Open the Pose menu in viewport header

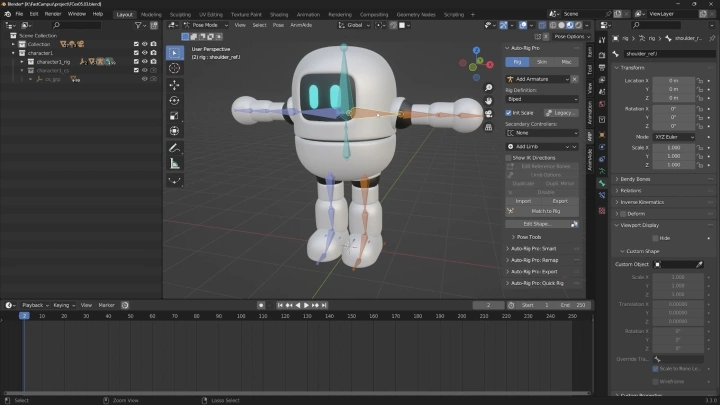coord(278,25)
